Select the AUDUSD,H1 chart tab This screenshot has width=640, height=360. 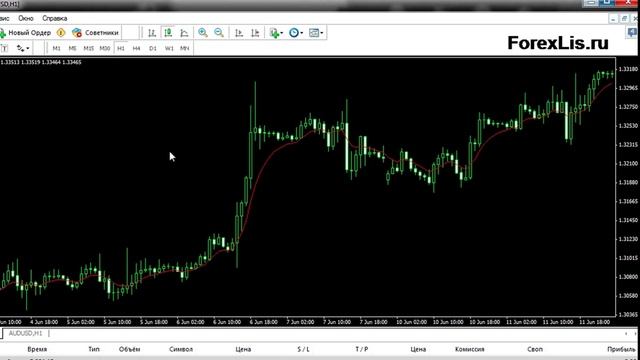pyautogui.click(x=25, y=333)
